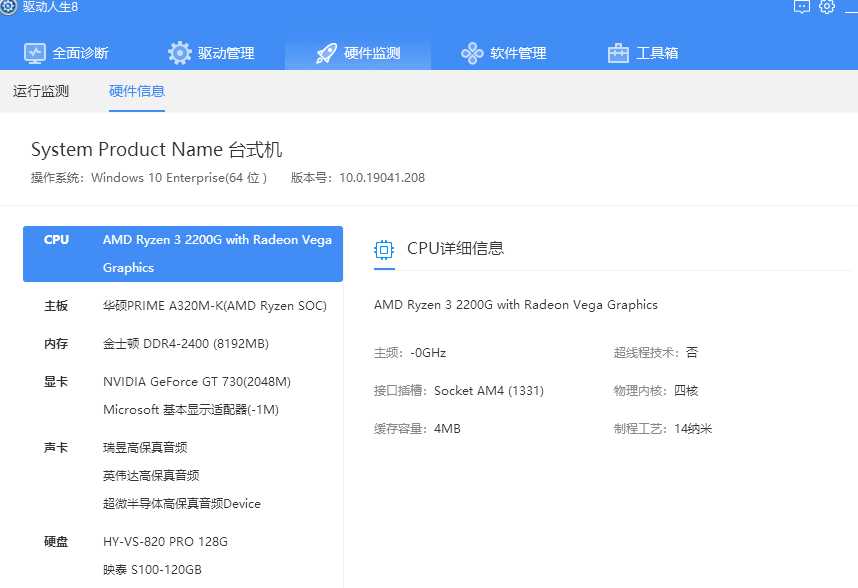This screenshot has height=588, width=858.
Task: Select the 超微半导体高保真音频Device entry
Action: tap(182, 503)
